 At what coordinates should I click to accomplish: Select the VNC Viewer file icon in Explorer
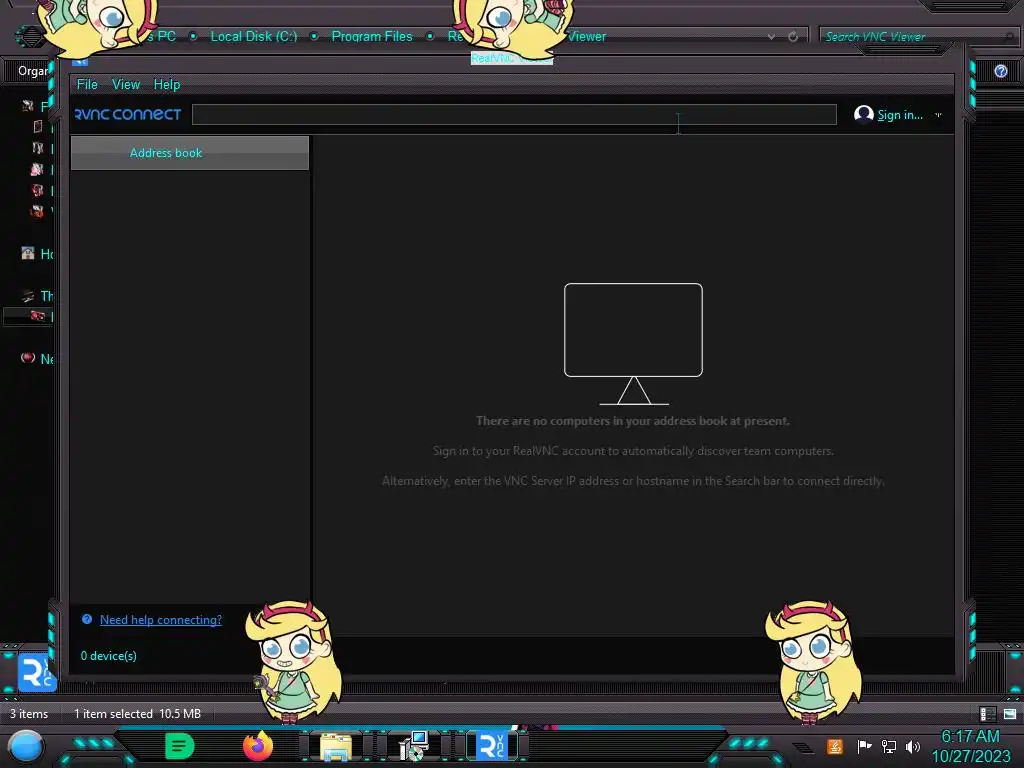point(37,672)
